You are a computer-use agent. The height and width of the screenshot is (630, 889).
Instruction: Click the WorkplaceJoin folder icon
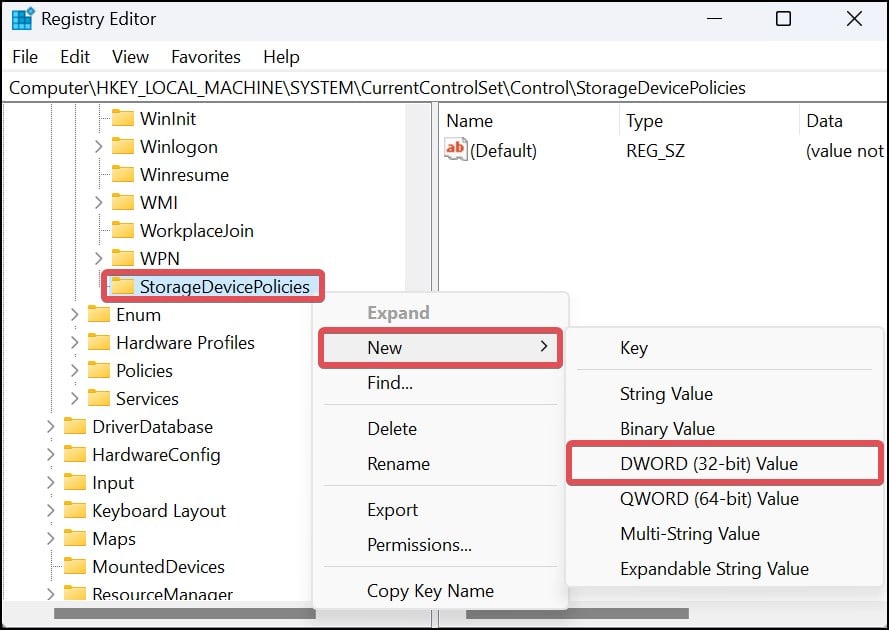pos(123,230)
